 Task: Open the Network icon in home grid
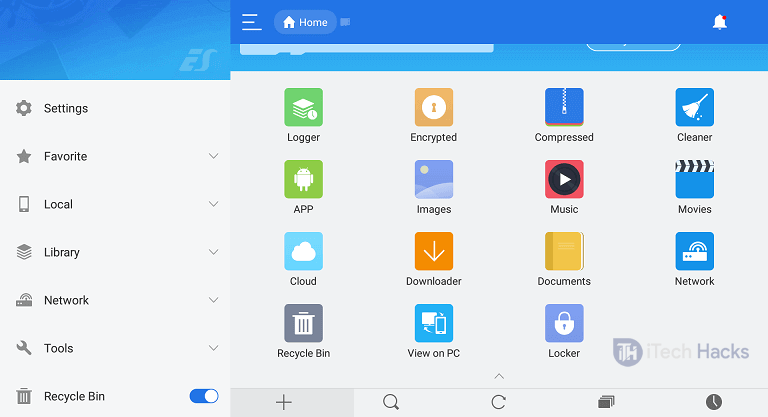tap(694, 251)
